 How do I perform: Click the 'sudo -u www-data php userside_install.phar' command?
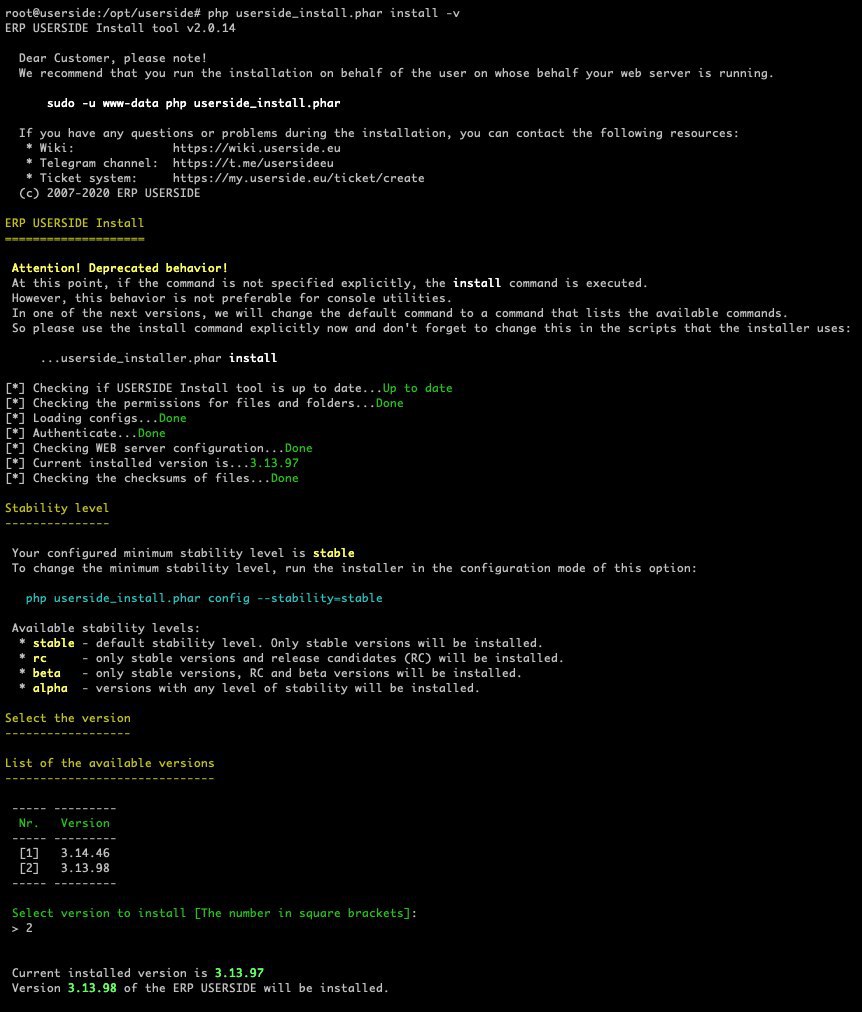[x=194, y=103]
